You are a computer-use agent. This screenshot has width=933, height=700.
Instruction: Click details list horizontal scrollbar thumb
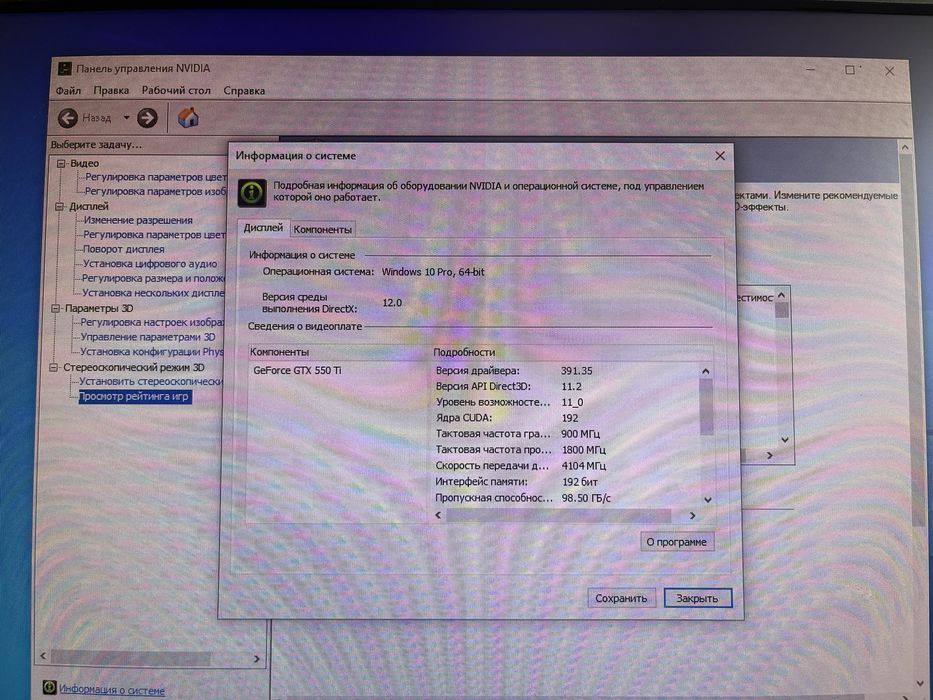[x=558, y=515]
